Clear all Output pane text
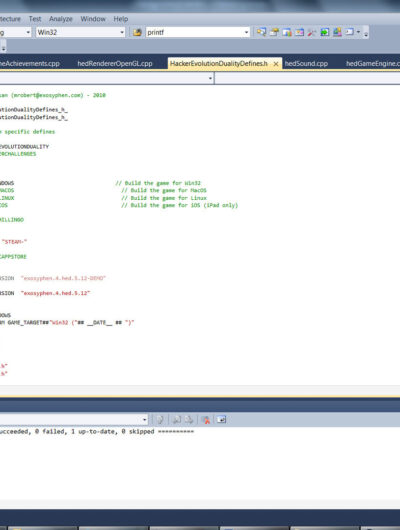The width and height of the screenshot is (400, 530). 206,420
